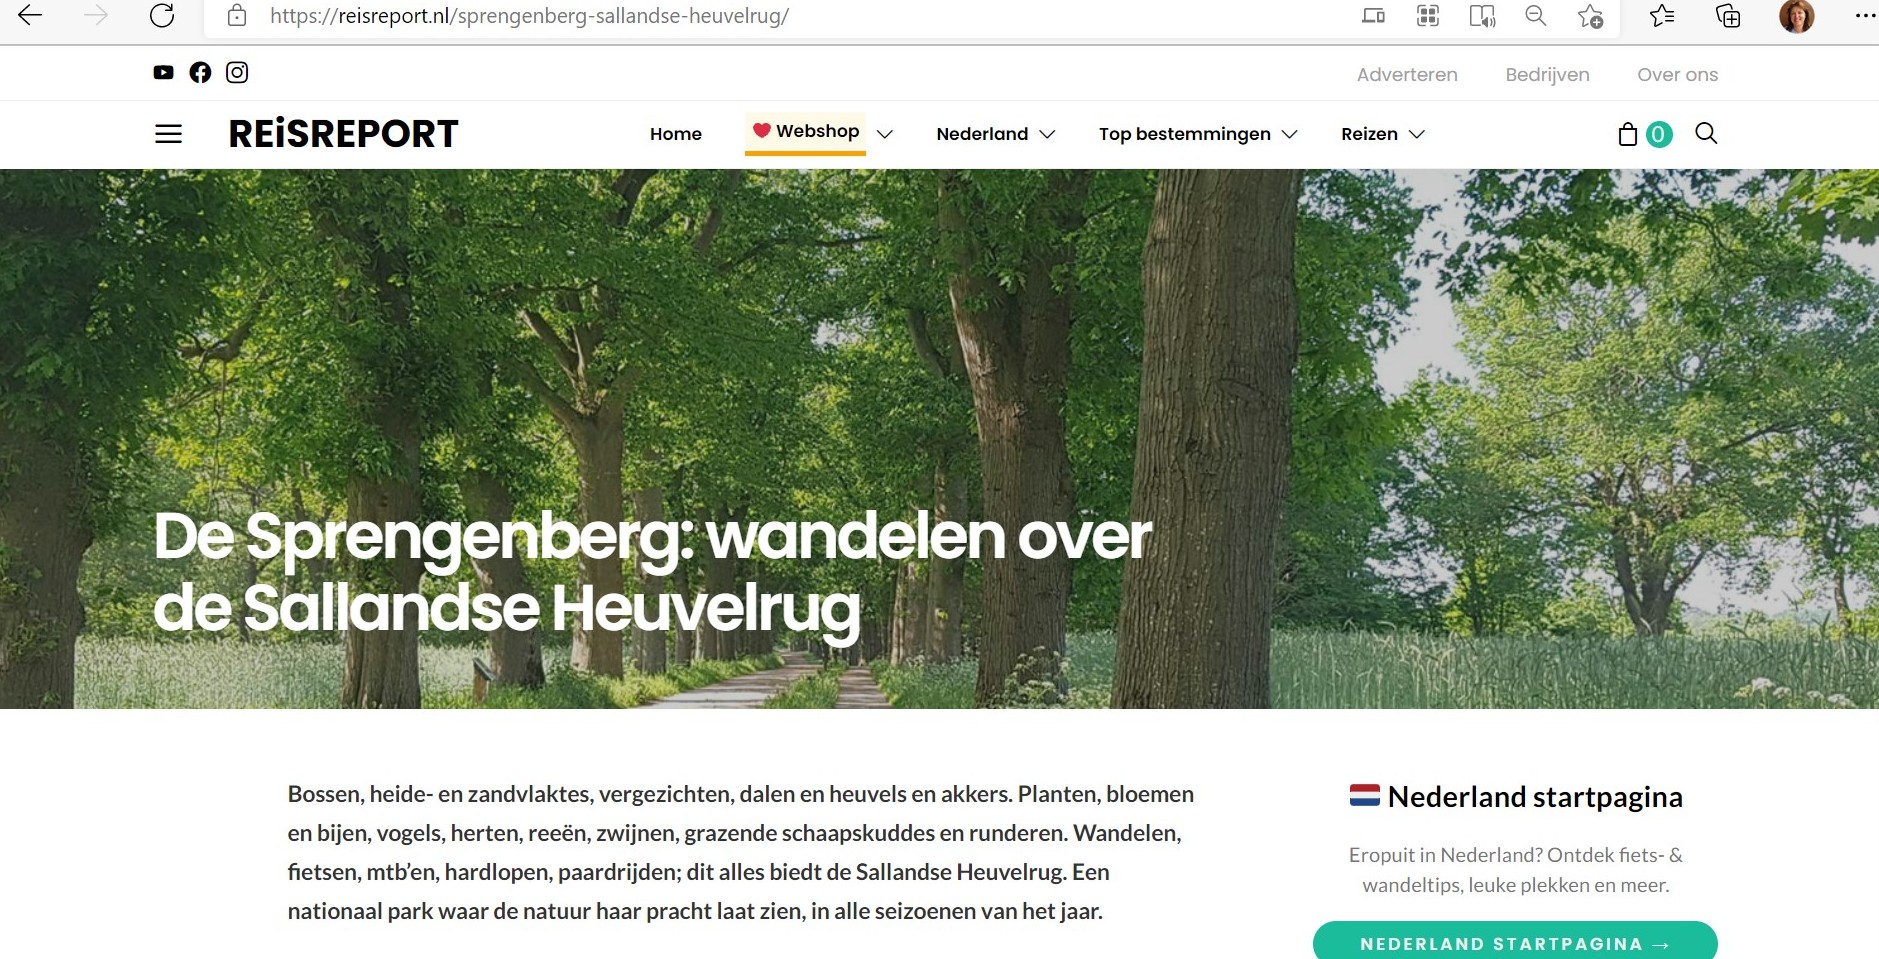
Task: Expand the Webshop dropdown arrow
Action: click(885, 134)
